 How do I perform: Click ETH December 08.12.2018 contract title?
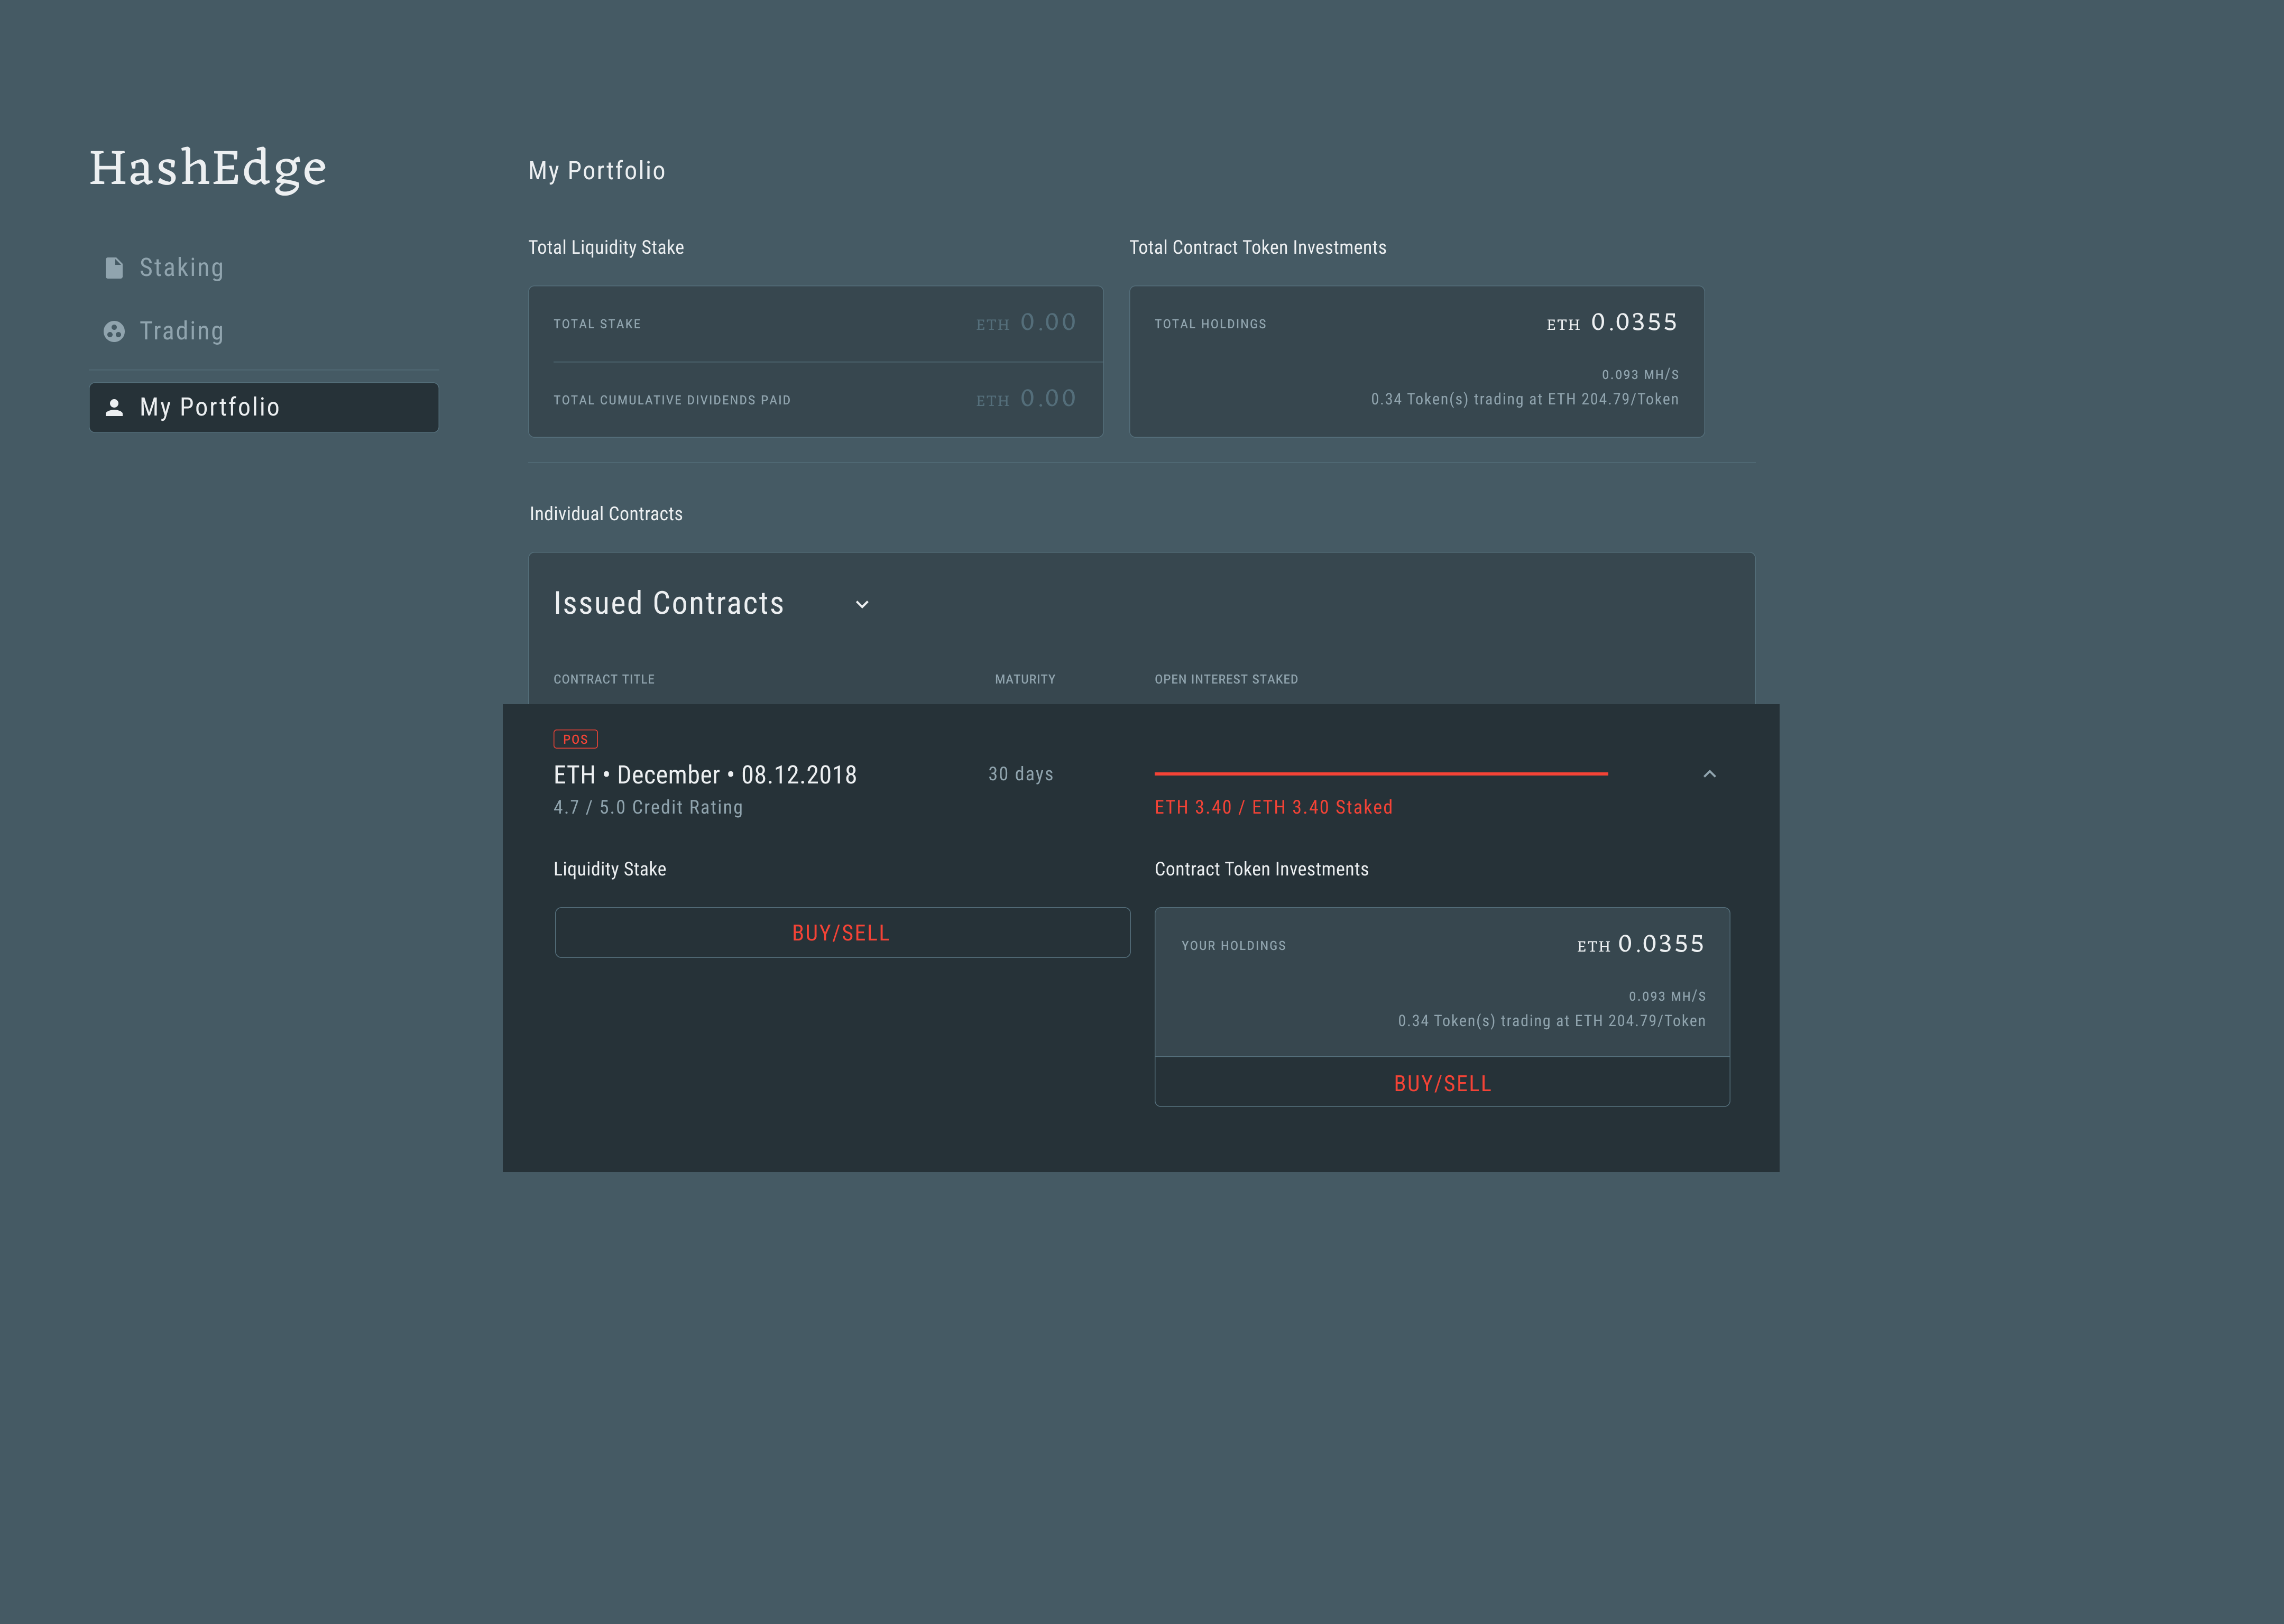[x=704, y=775]
